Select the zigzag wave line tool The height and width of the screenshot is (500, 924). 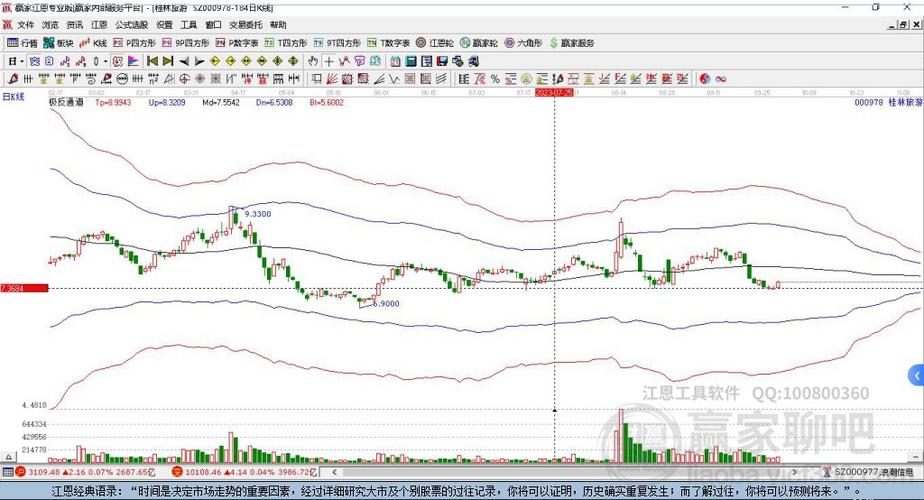click(x=394, y=78)
